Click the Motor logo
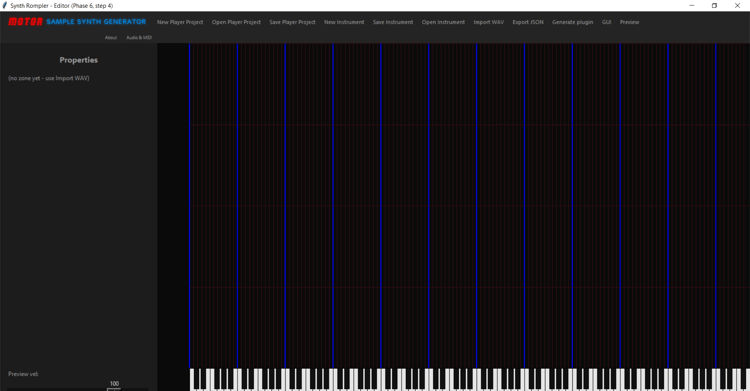 pyautogui.click(x=25, y=22)
